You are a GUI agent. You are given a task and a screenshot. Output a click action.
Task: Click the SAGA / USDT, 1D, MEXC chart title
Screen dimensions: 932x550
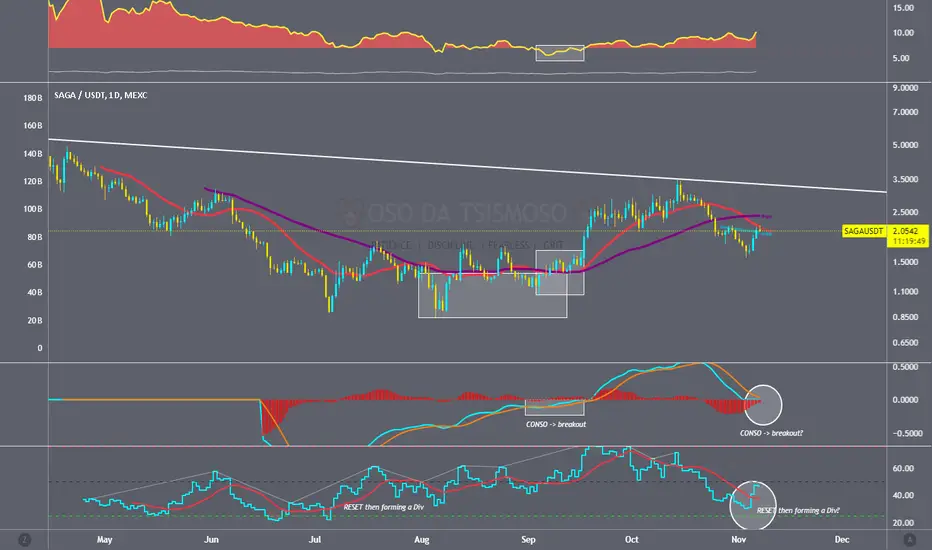(100, 95)
